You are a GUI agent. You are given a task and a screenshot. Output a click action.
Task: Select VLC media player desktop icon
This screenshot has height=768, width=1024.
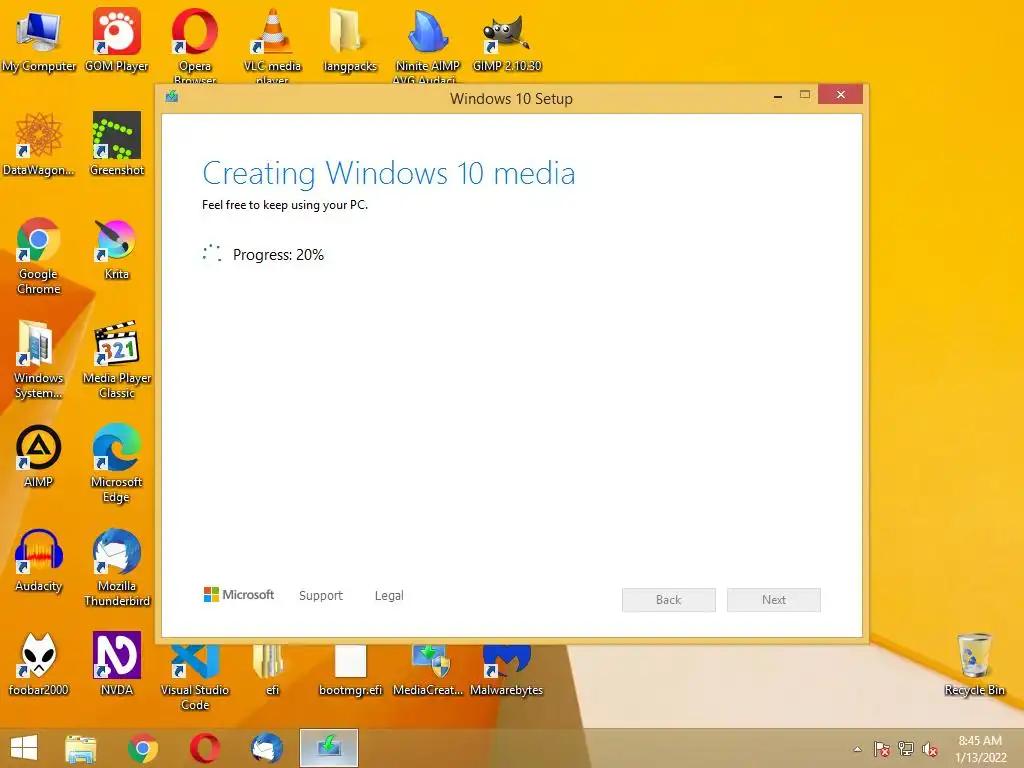tap(272, 44)
